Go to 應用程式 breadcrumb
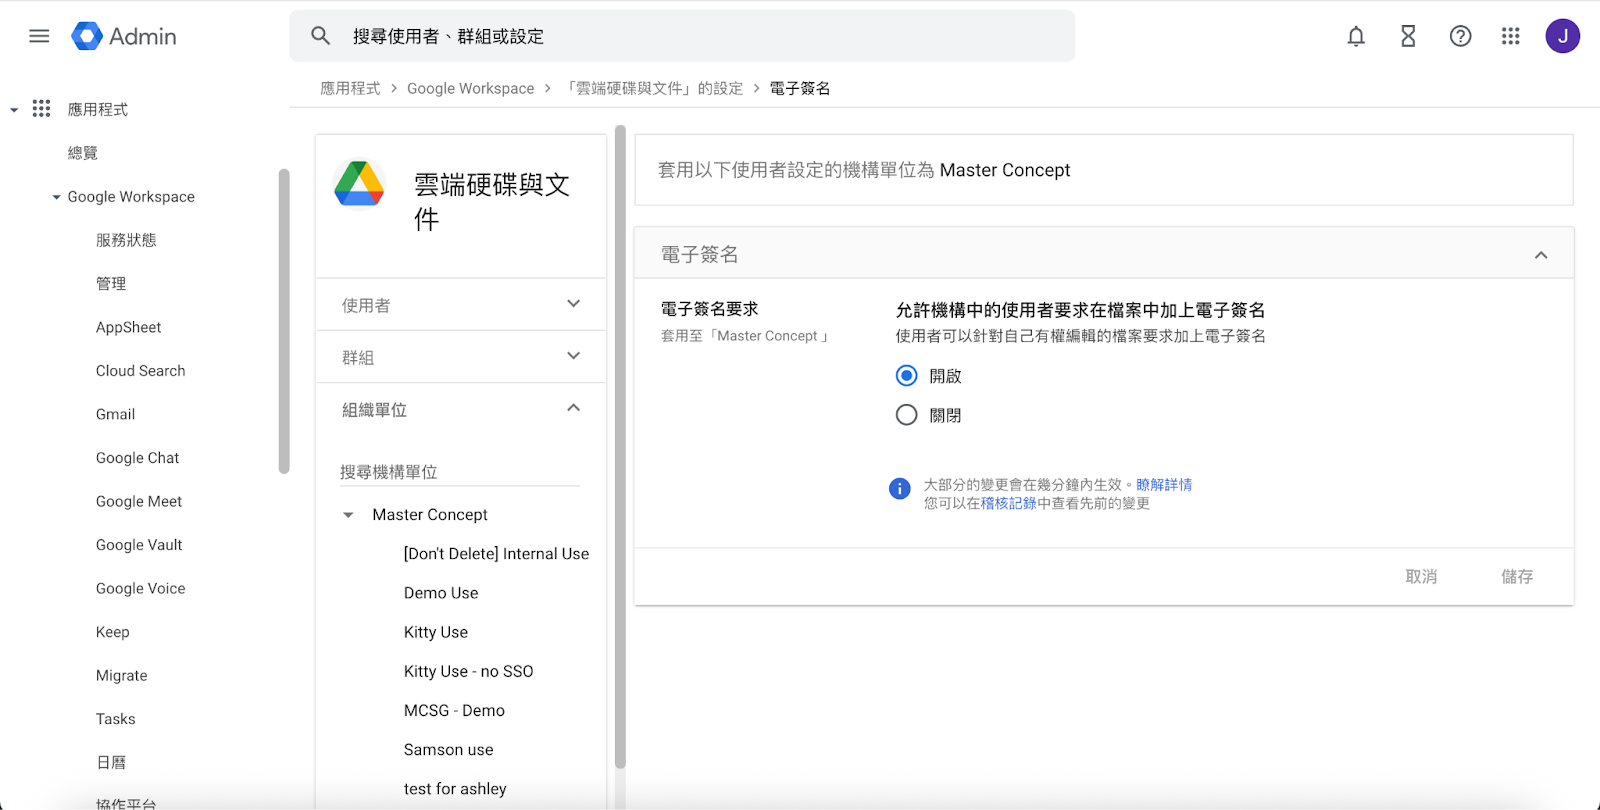This screenshot has width=1600, height=810. tap(350, 88)
